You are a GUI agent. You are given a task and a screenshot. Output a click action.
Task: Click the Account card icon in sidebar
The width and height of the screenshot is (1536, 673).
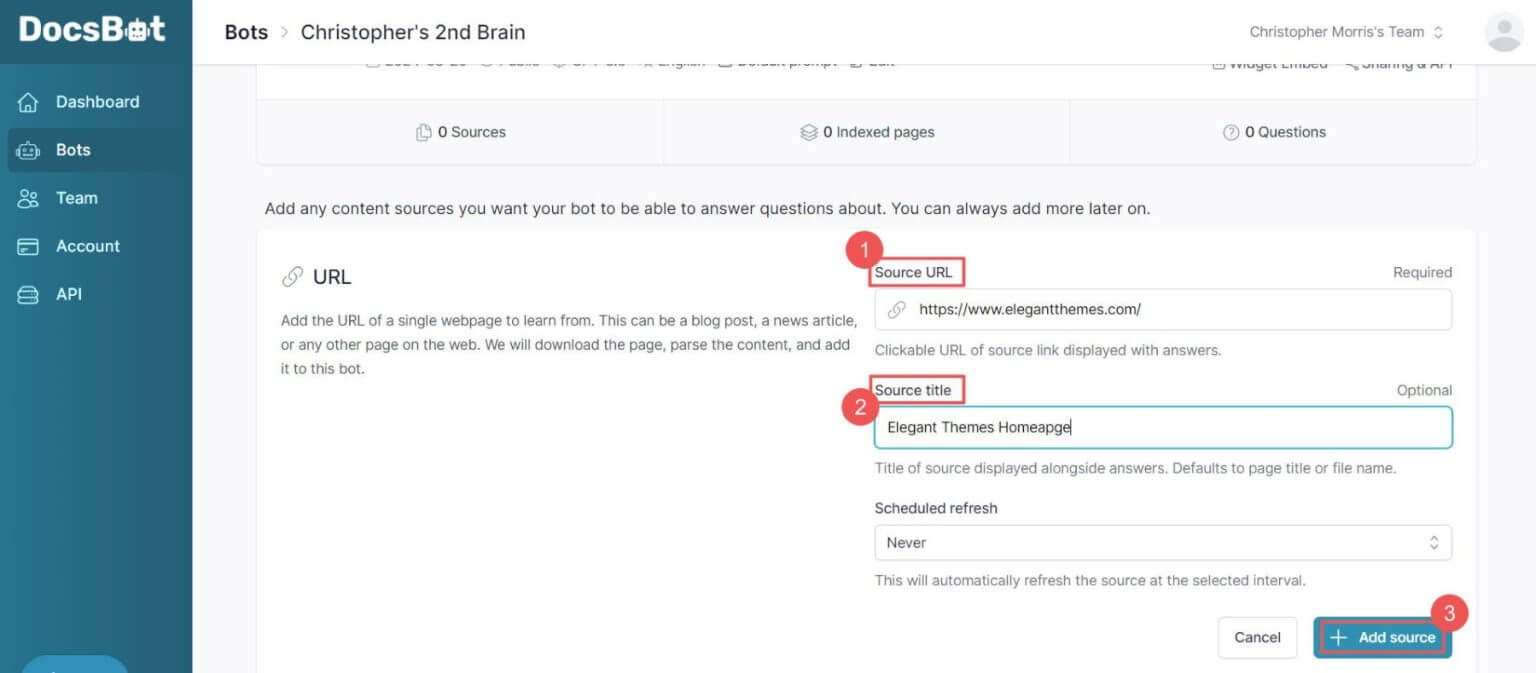click(x=28, y=246)
